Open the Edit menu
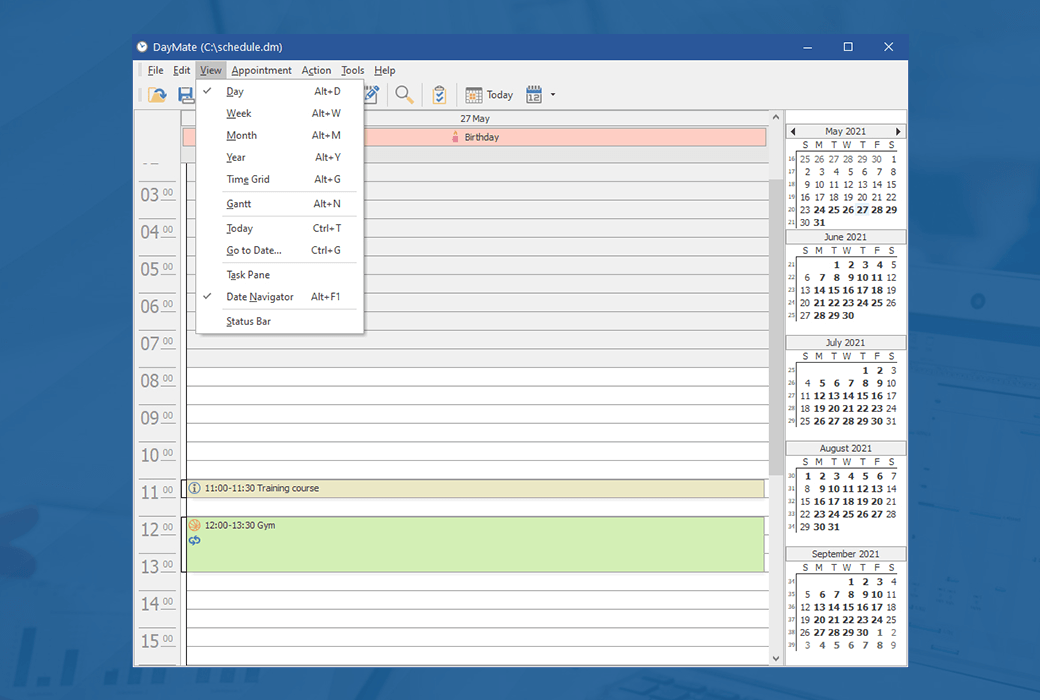Screen dimensions: 1040x700 click(181, 70)
